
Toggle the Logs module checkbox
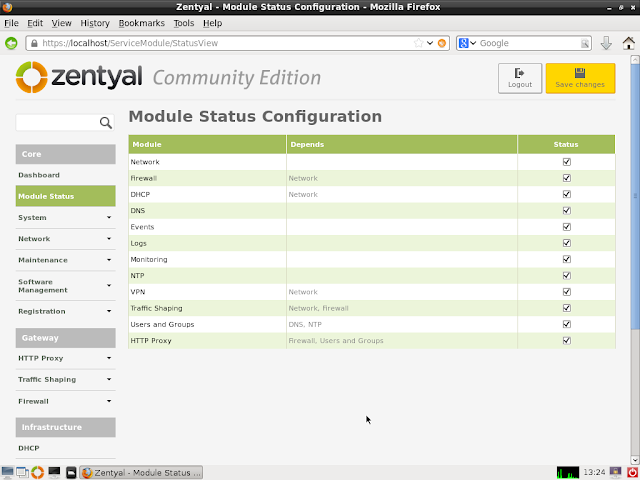tap(567, 243)
